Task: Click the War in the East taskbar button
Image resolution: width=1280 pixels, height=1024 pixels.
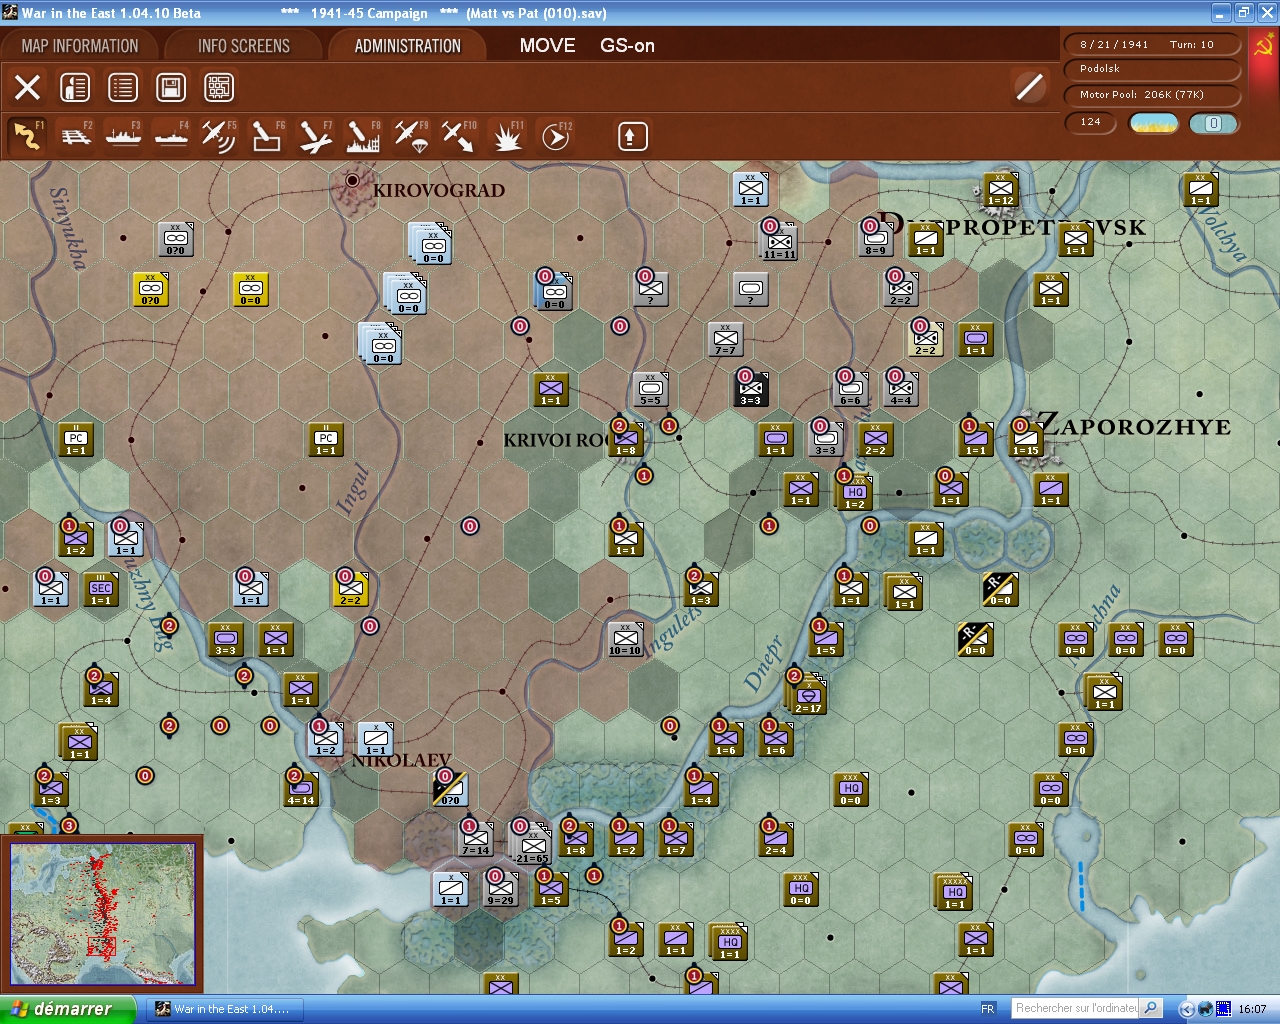Action: (223, 1009)
